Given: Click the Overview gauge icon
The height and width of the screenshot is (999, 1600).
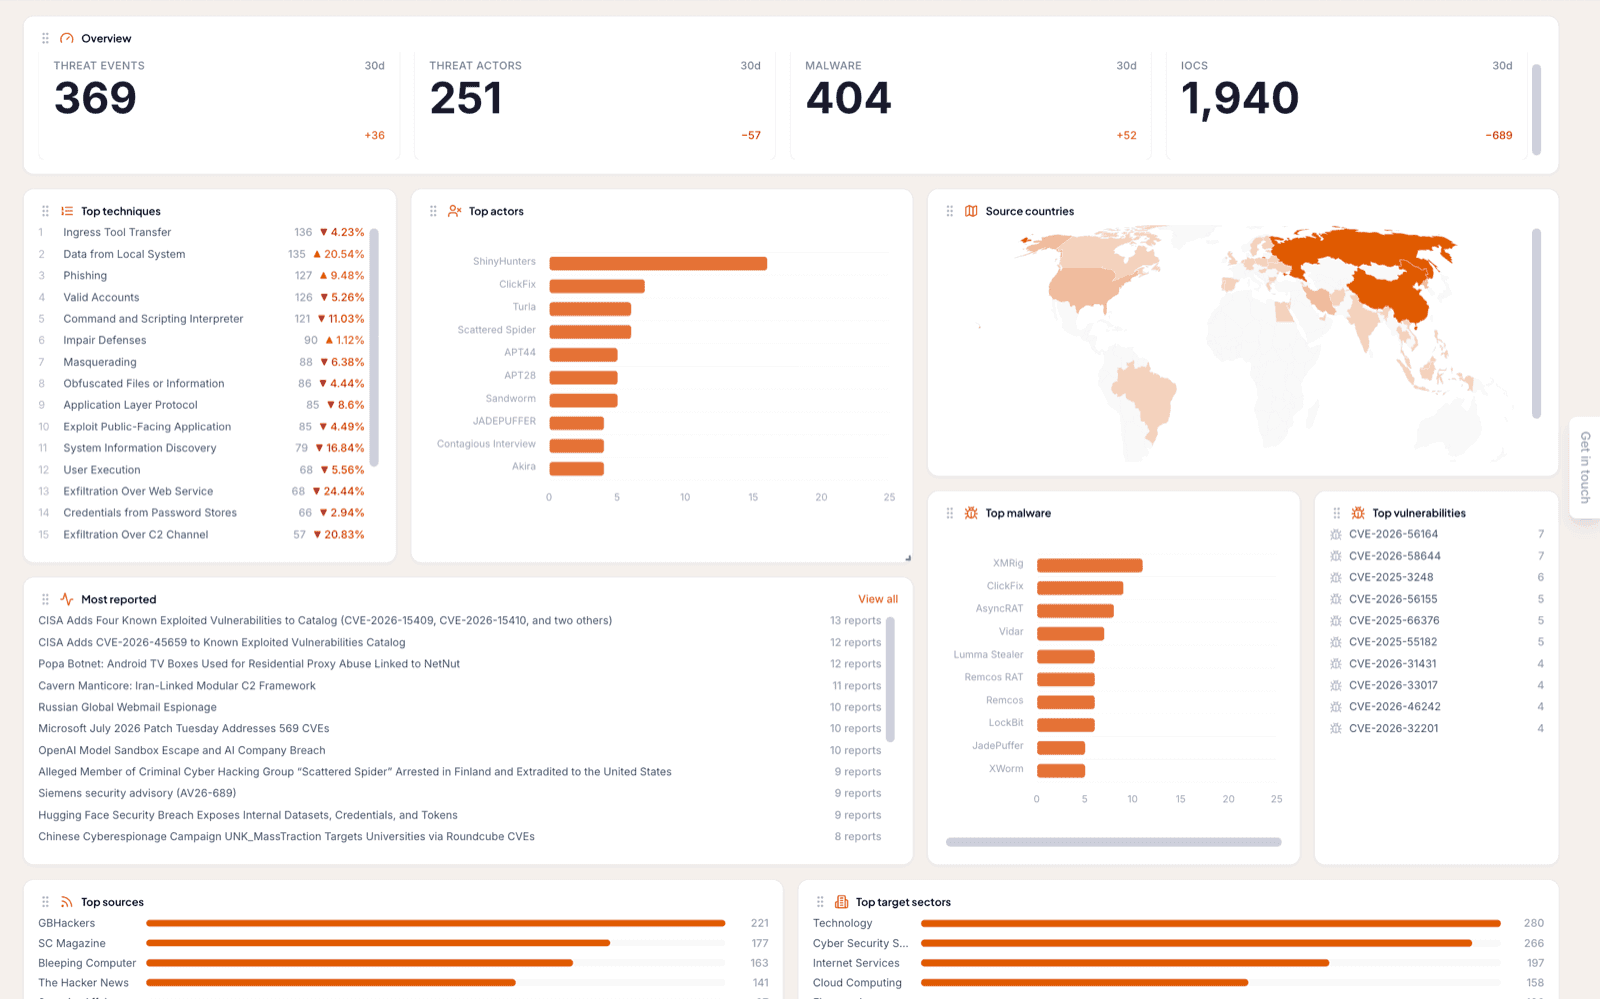Looking at the screenshot, I should click(67, 38).
